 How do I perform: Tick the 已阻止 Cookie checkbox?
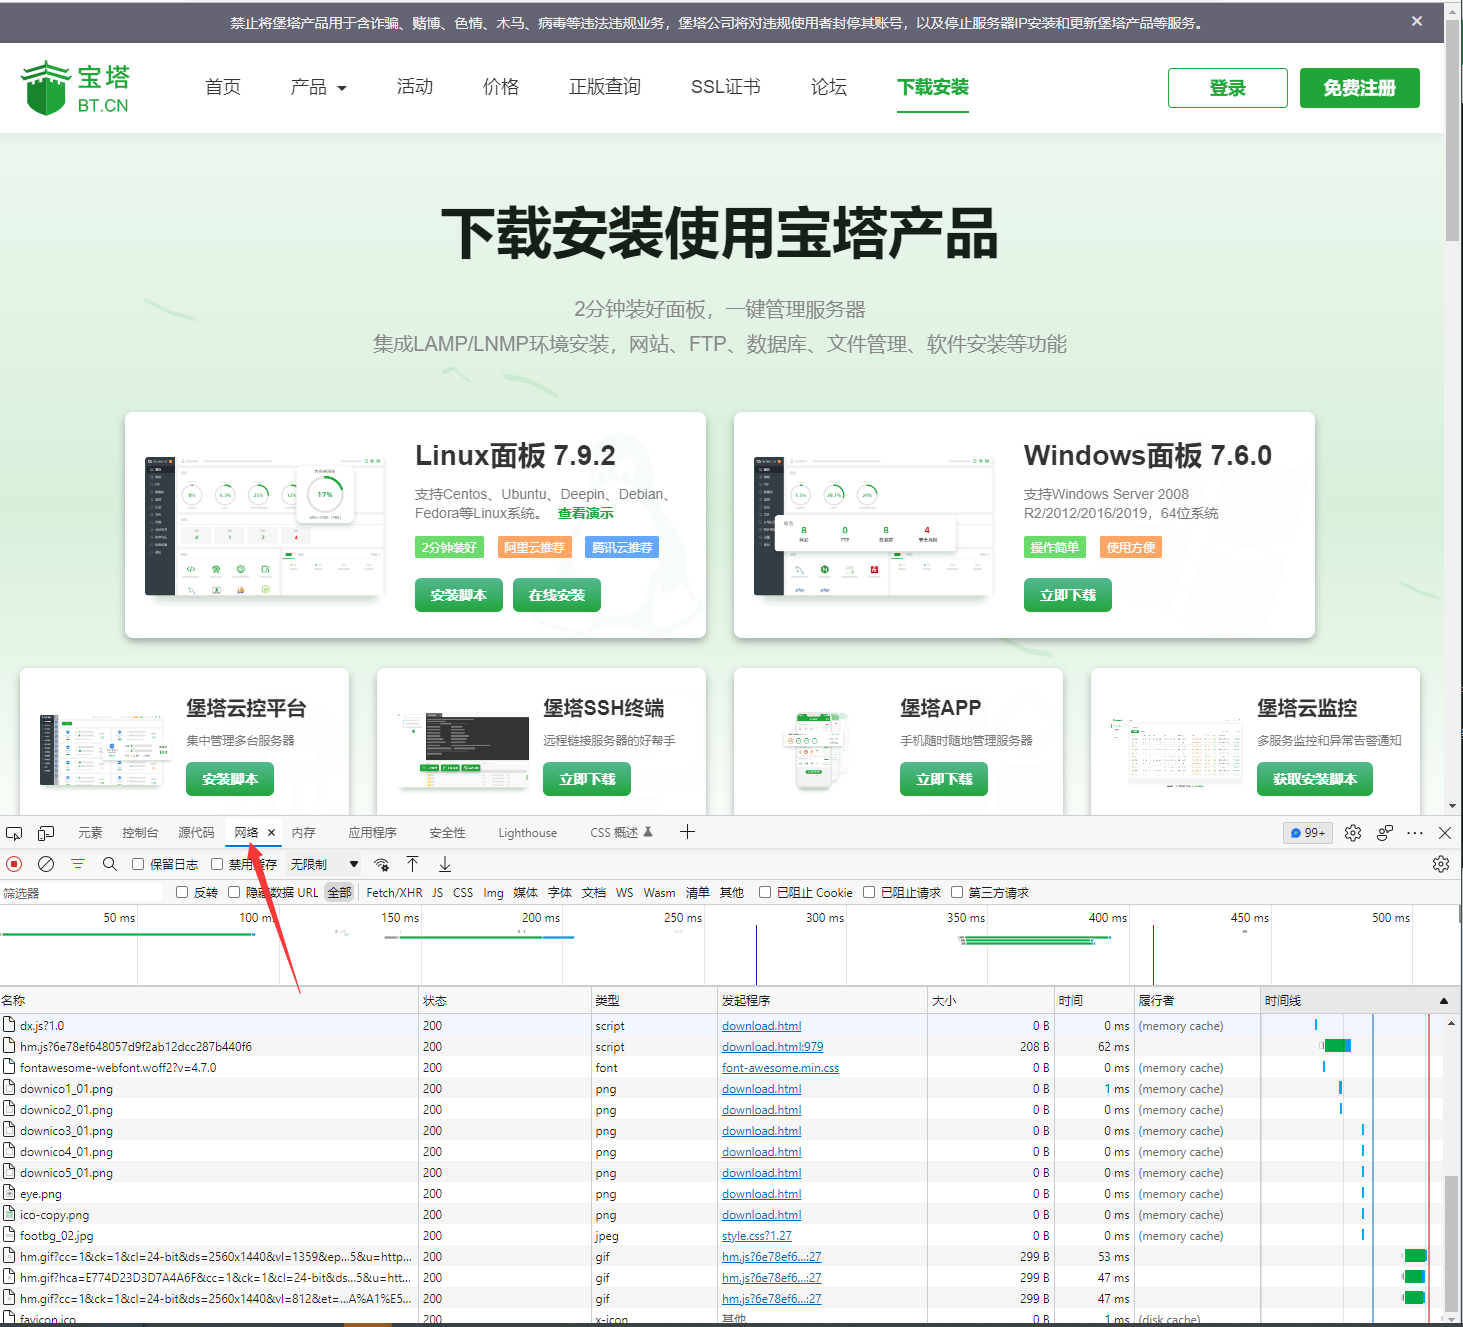tap(765, 892)
